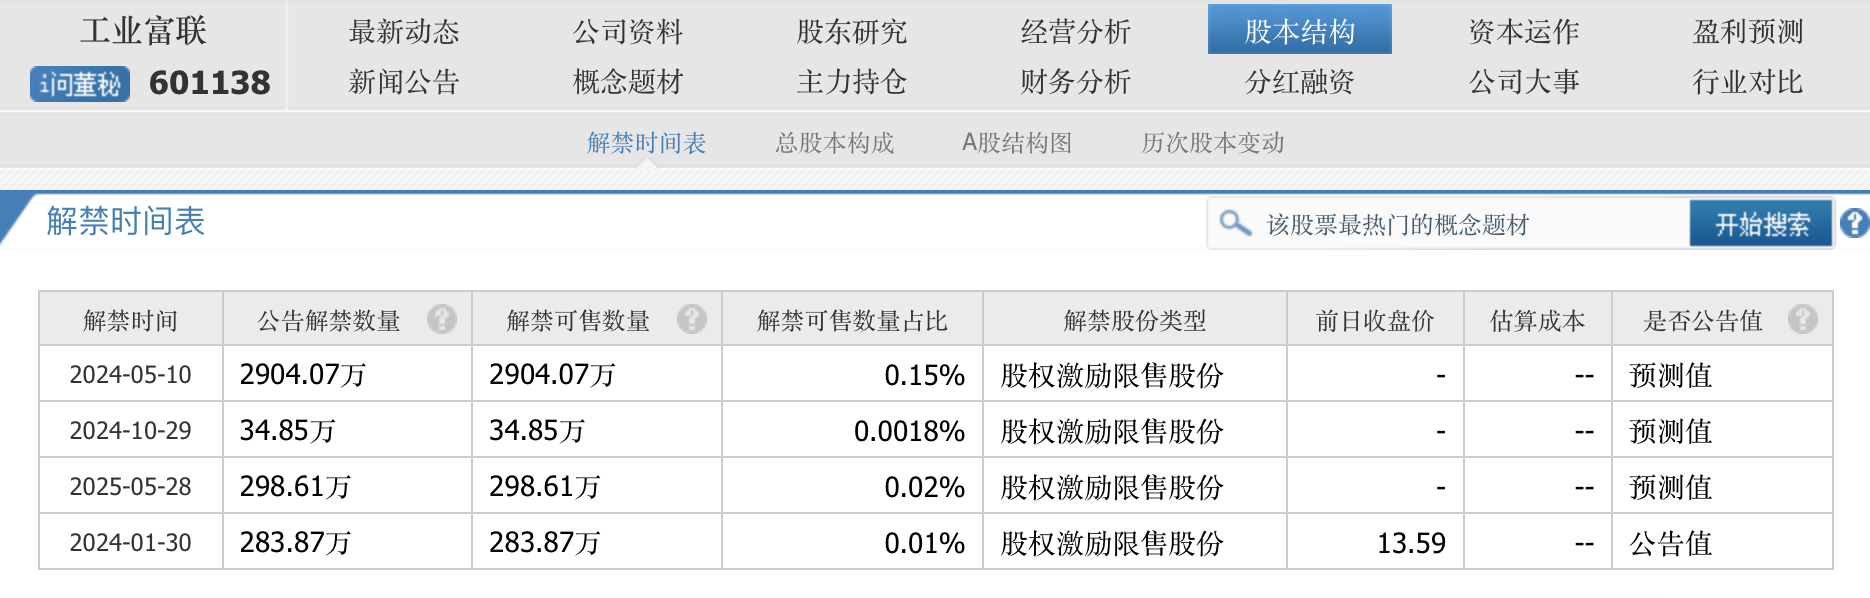1870x598 pixels.
Task: Open 公司资料 page
Action: (628, 31)
